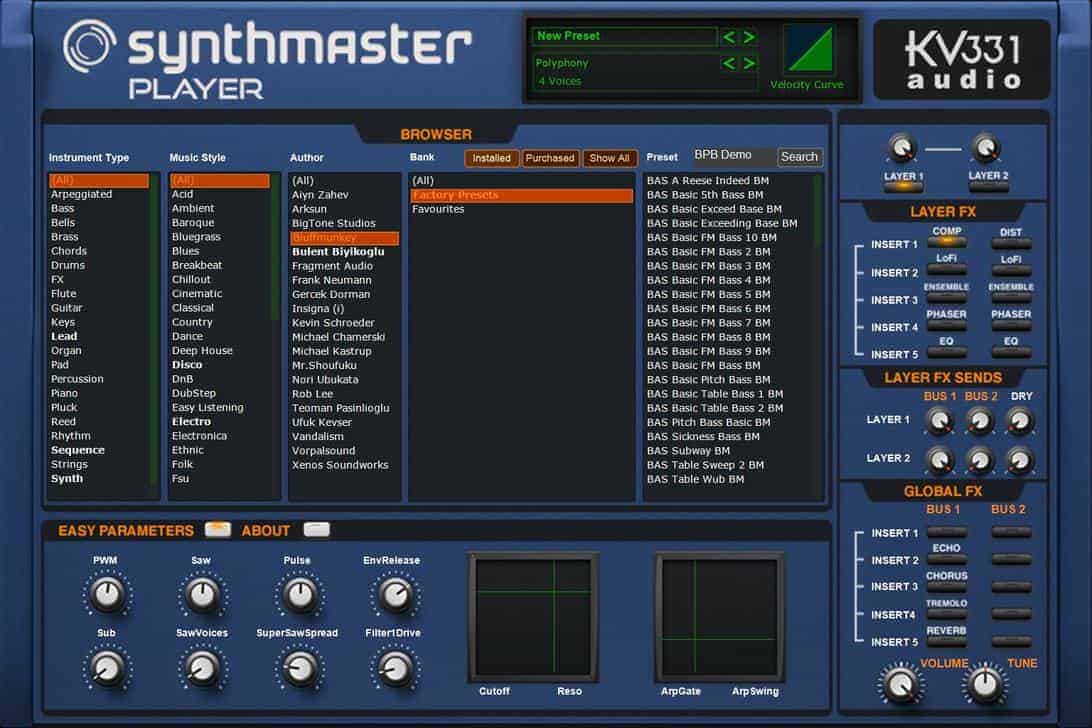Select the Factory Presets bank

click(522, 195)
